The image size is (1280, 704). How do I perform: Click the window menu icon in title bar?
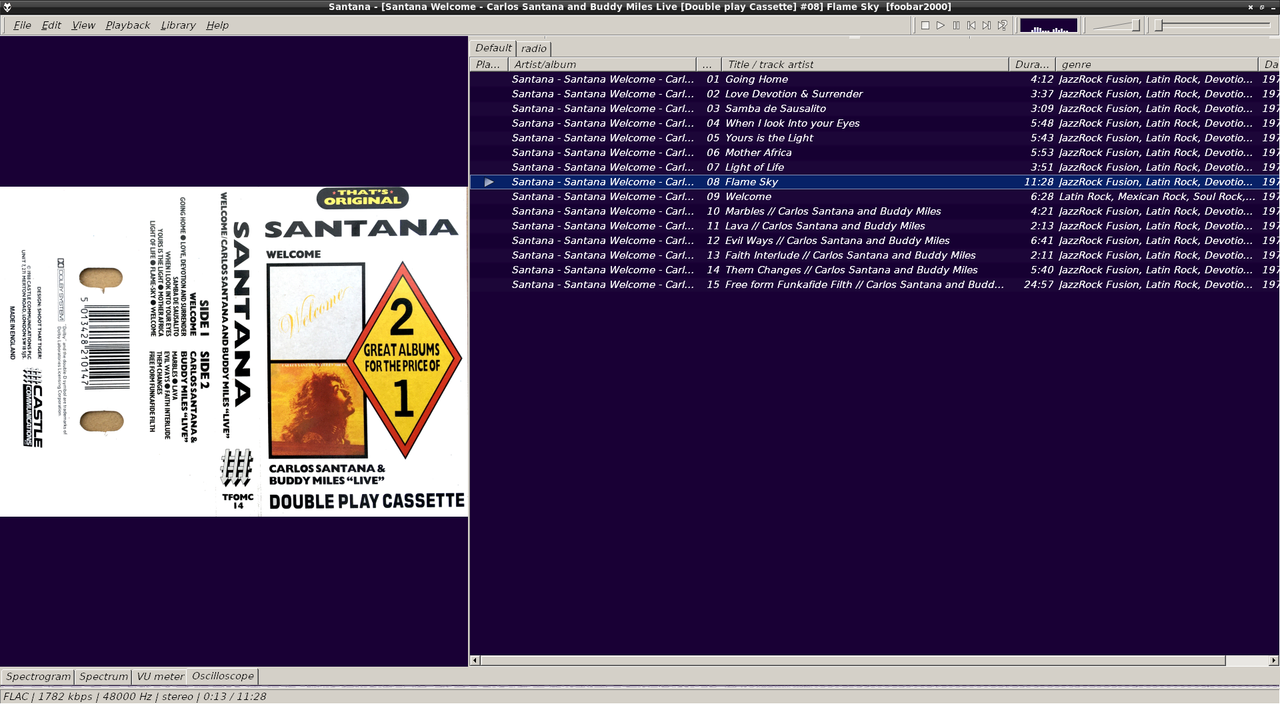pos(8,7)
